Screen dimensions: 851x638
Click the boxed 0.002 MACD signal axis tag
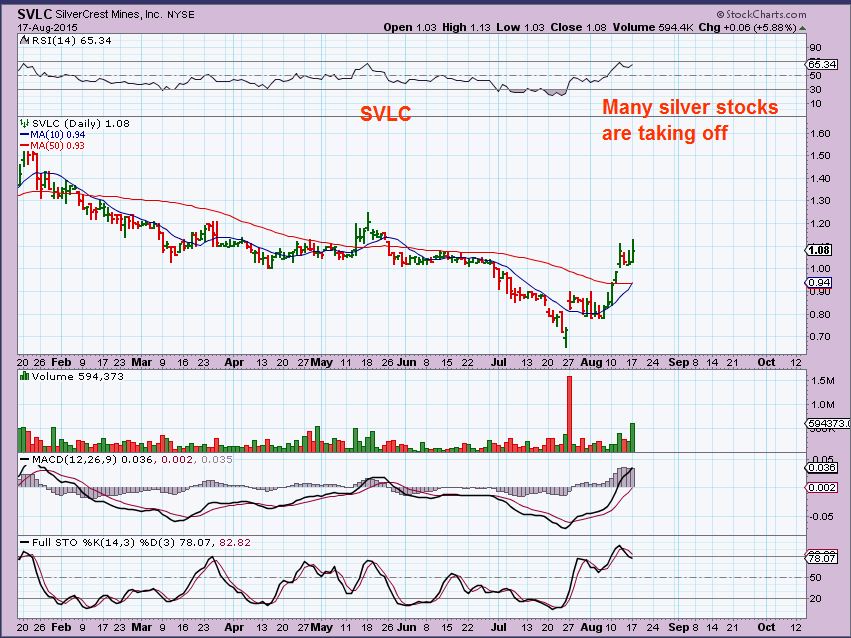point(822,488)
